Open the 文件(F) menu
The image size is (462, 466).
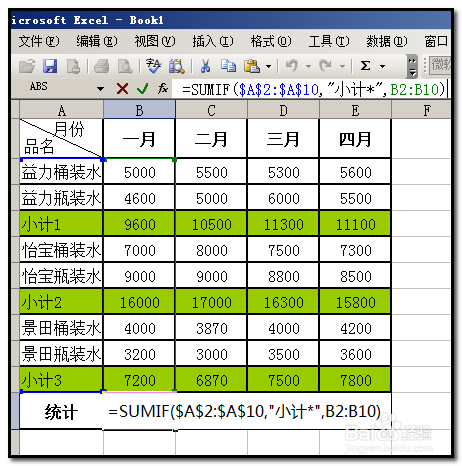pos(39,41)
